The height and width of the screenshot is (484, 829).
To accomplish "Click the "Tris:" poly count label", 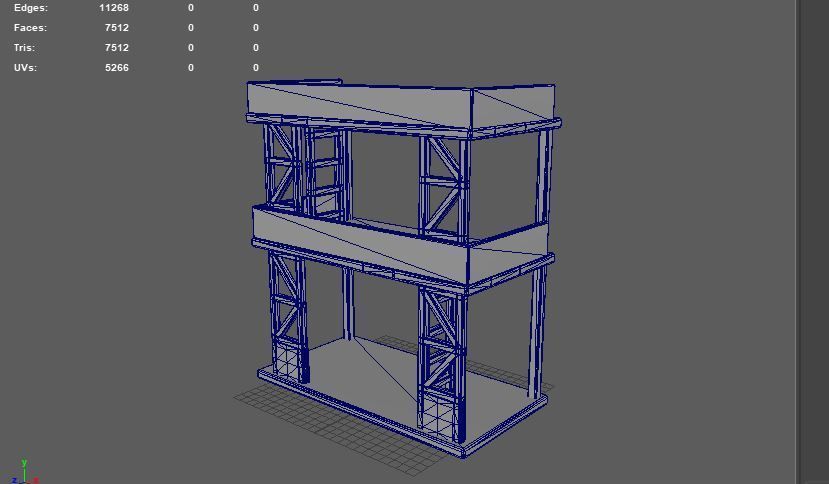I will [24, 48].
